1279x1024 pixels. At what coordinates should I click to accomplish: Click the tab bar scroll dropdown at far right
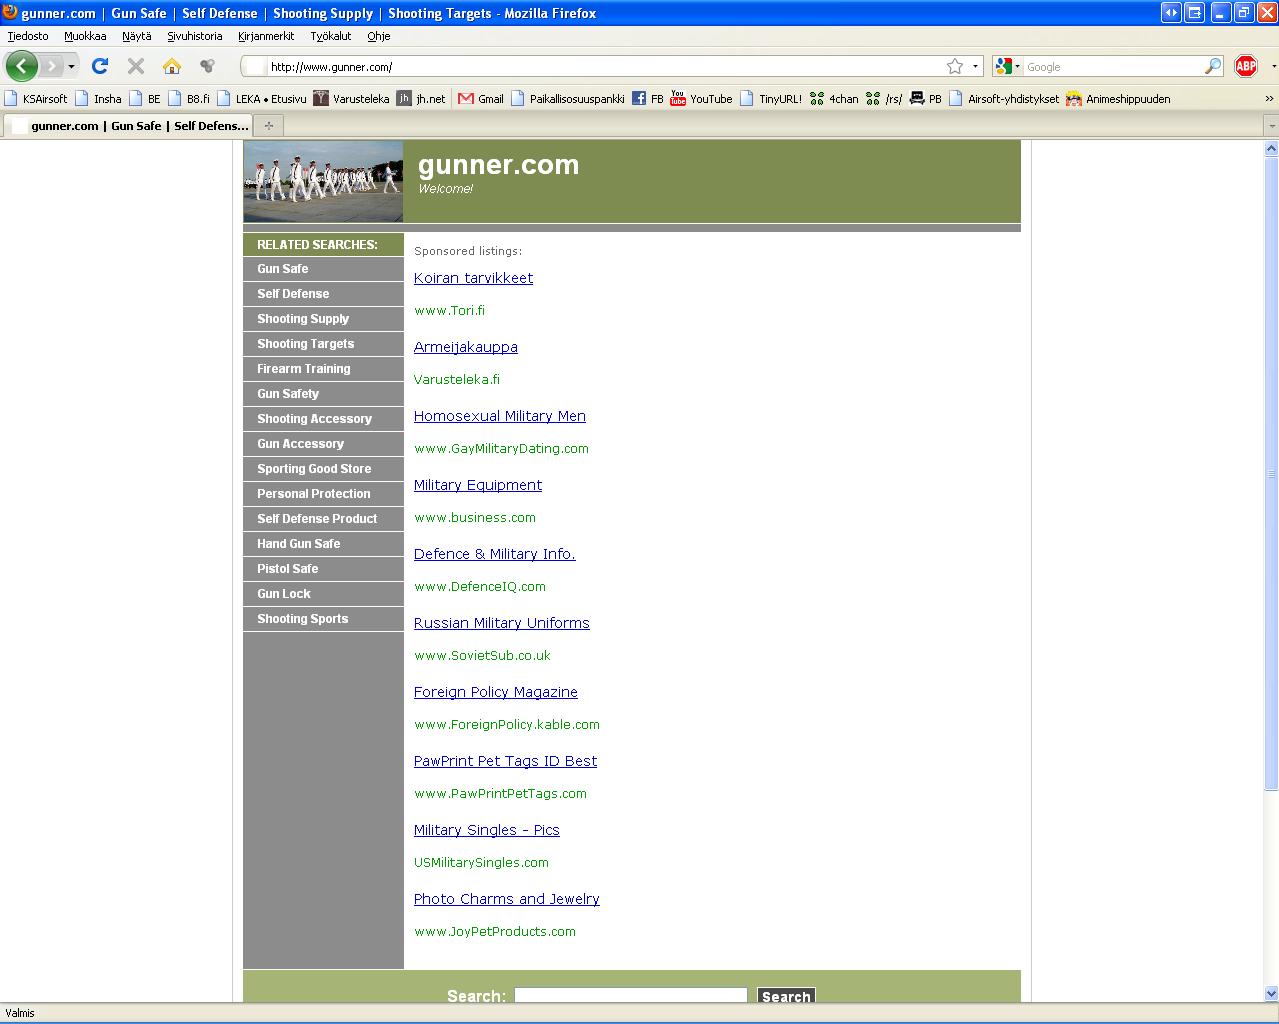tap(1271, 126)
